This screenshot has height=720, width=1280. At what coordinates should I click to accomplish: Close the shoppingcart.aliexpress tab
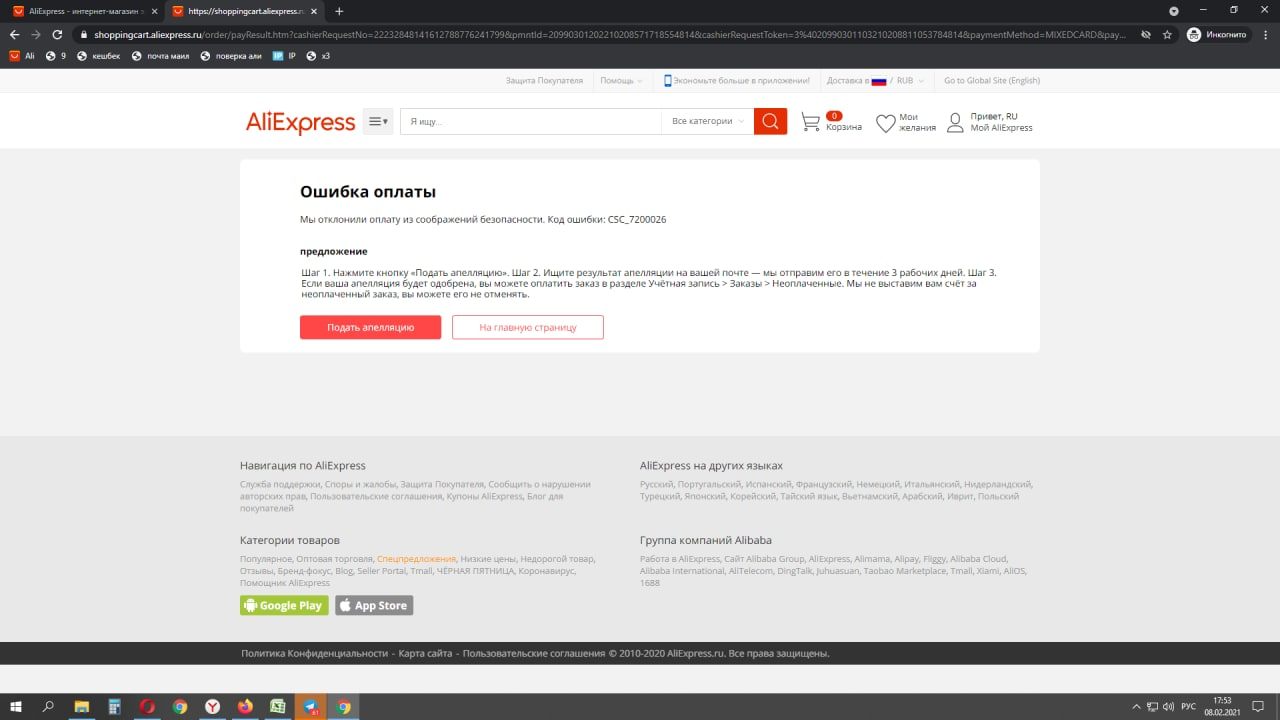coord(314,11)
